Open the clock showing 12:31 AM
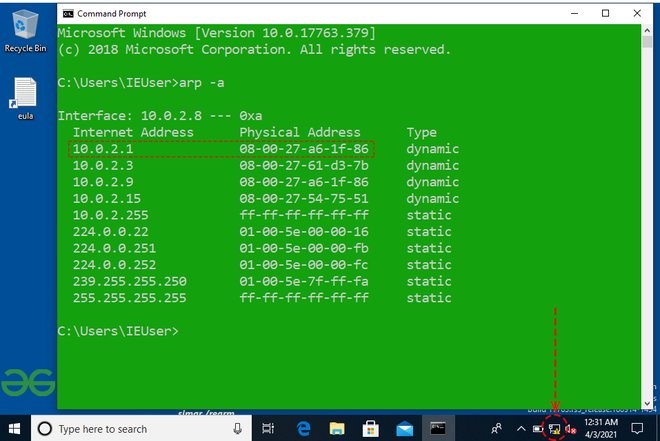Image resolution: width=660 pixels, height=441 pixels. [x=600, y=429]
